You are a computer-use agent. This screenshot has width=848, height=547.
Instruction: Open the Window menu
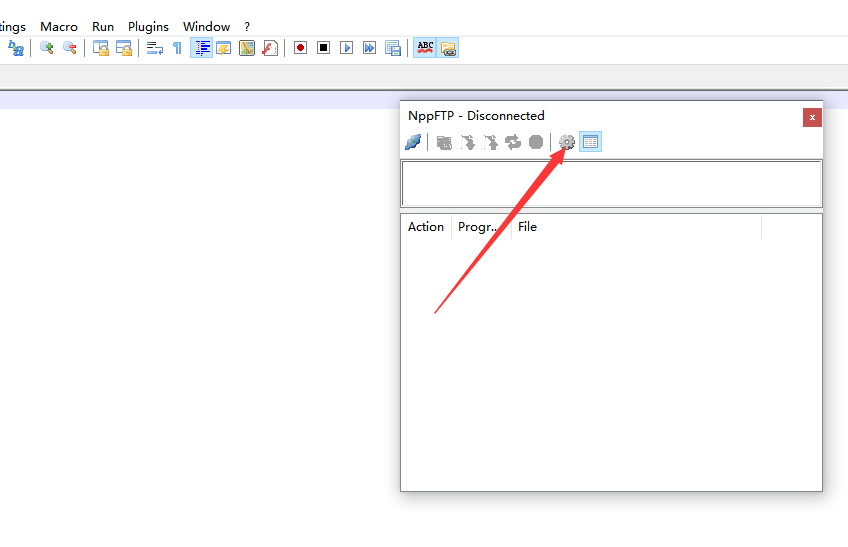tap(207, 27)
